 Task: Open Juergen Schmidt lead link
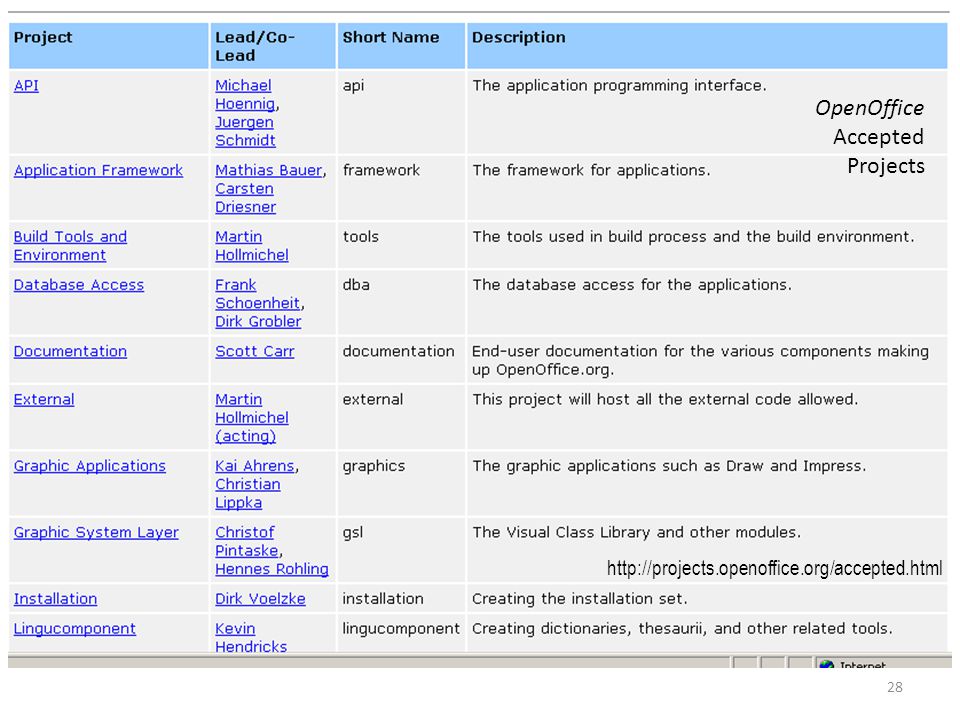pyautogui.click(x=245, y=131)
